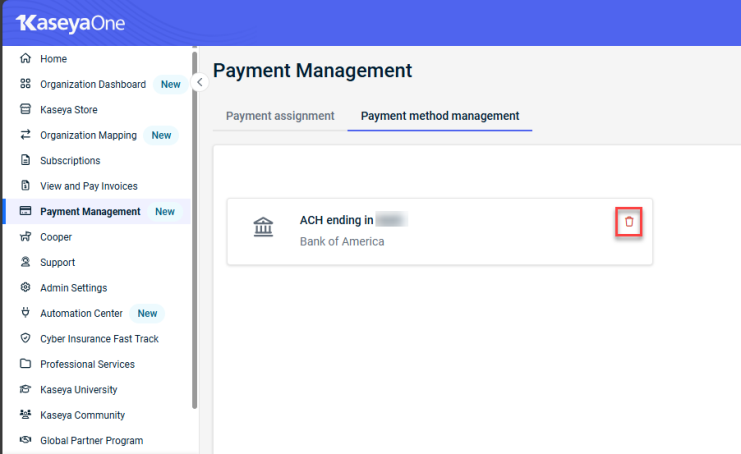Image resolution: width=741 pixels, height=454 pixels.
Task: Delete the ACH payment method with trash icon
Action: pyautogui.click(x=629, y=222)
